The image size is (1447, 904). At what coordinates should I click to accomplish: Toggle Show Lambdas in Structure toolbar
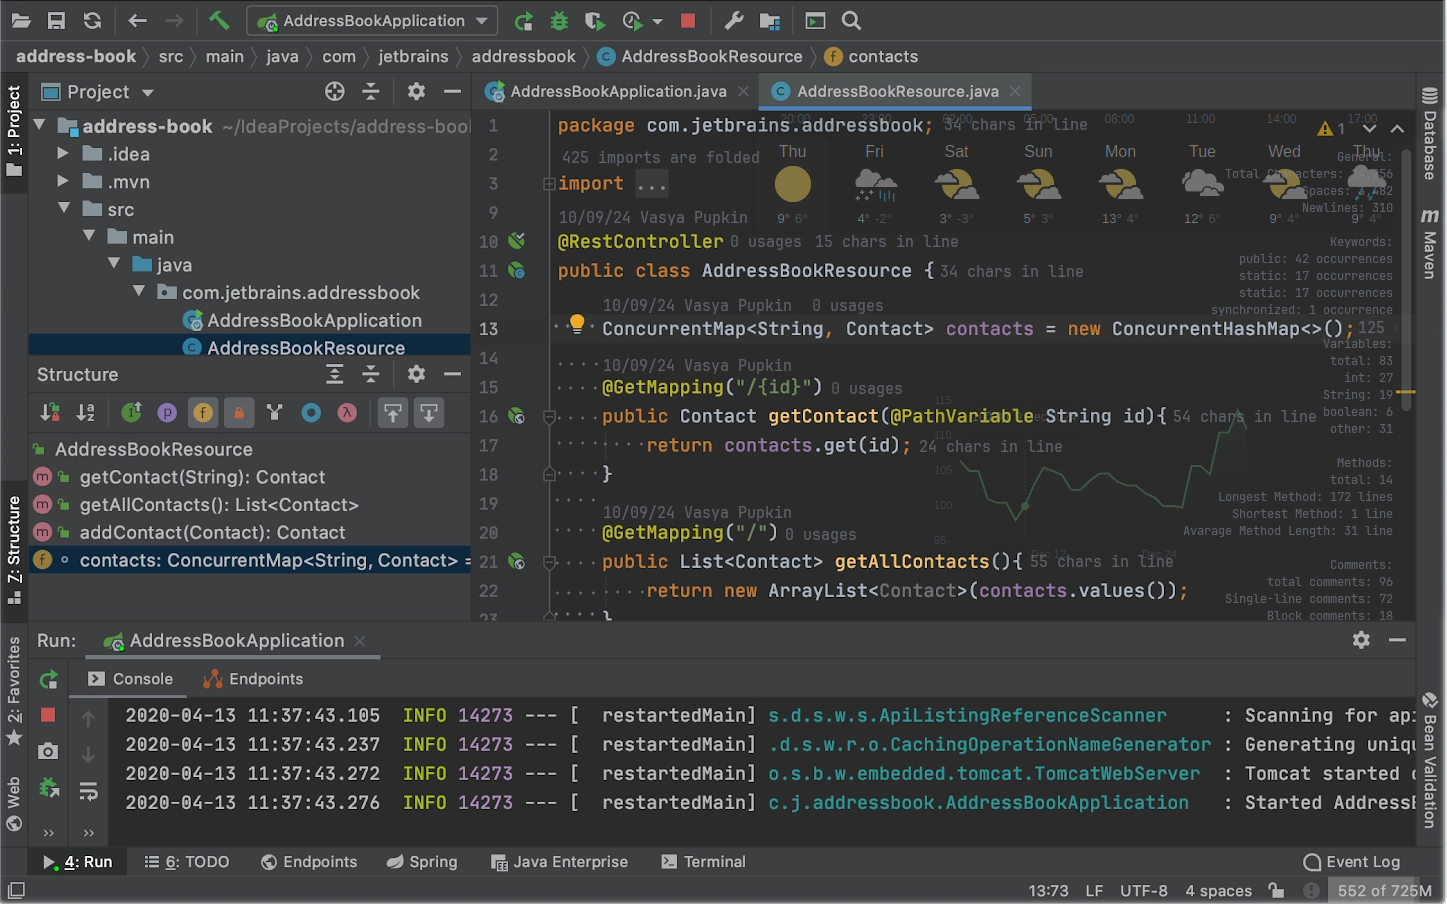pos(347,413)
